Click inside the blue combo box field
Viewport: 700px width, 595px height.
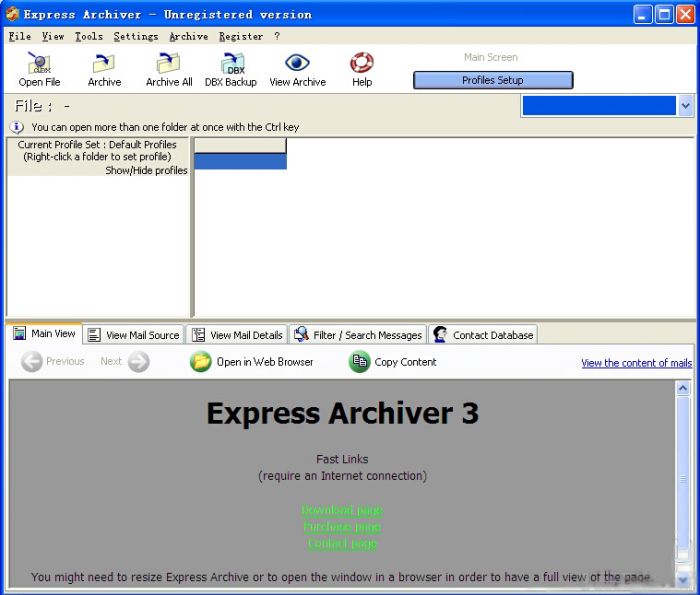click(599, 106)
